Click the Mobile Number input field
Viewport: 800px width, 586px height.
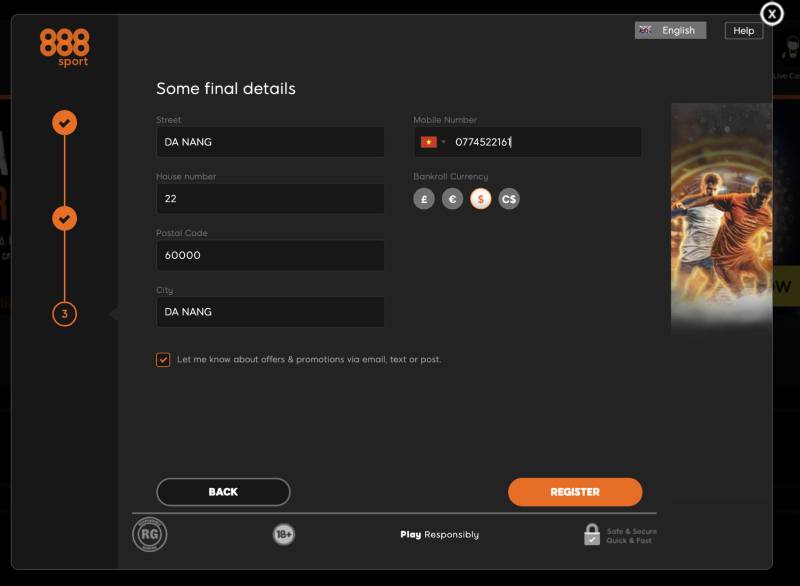pos(543,142)
